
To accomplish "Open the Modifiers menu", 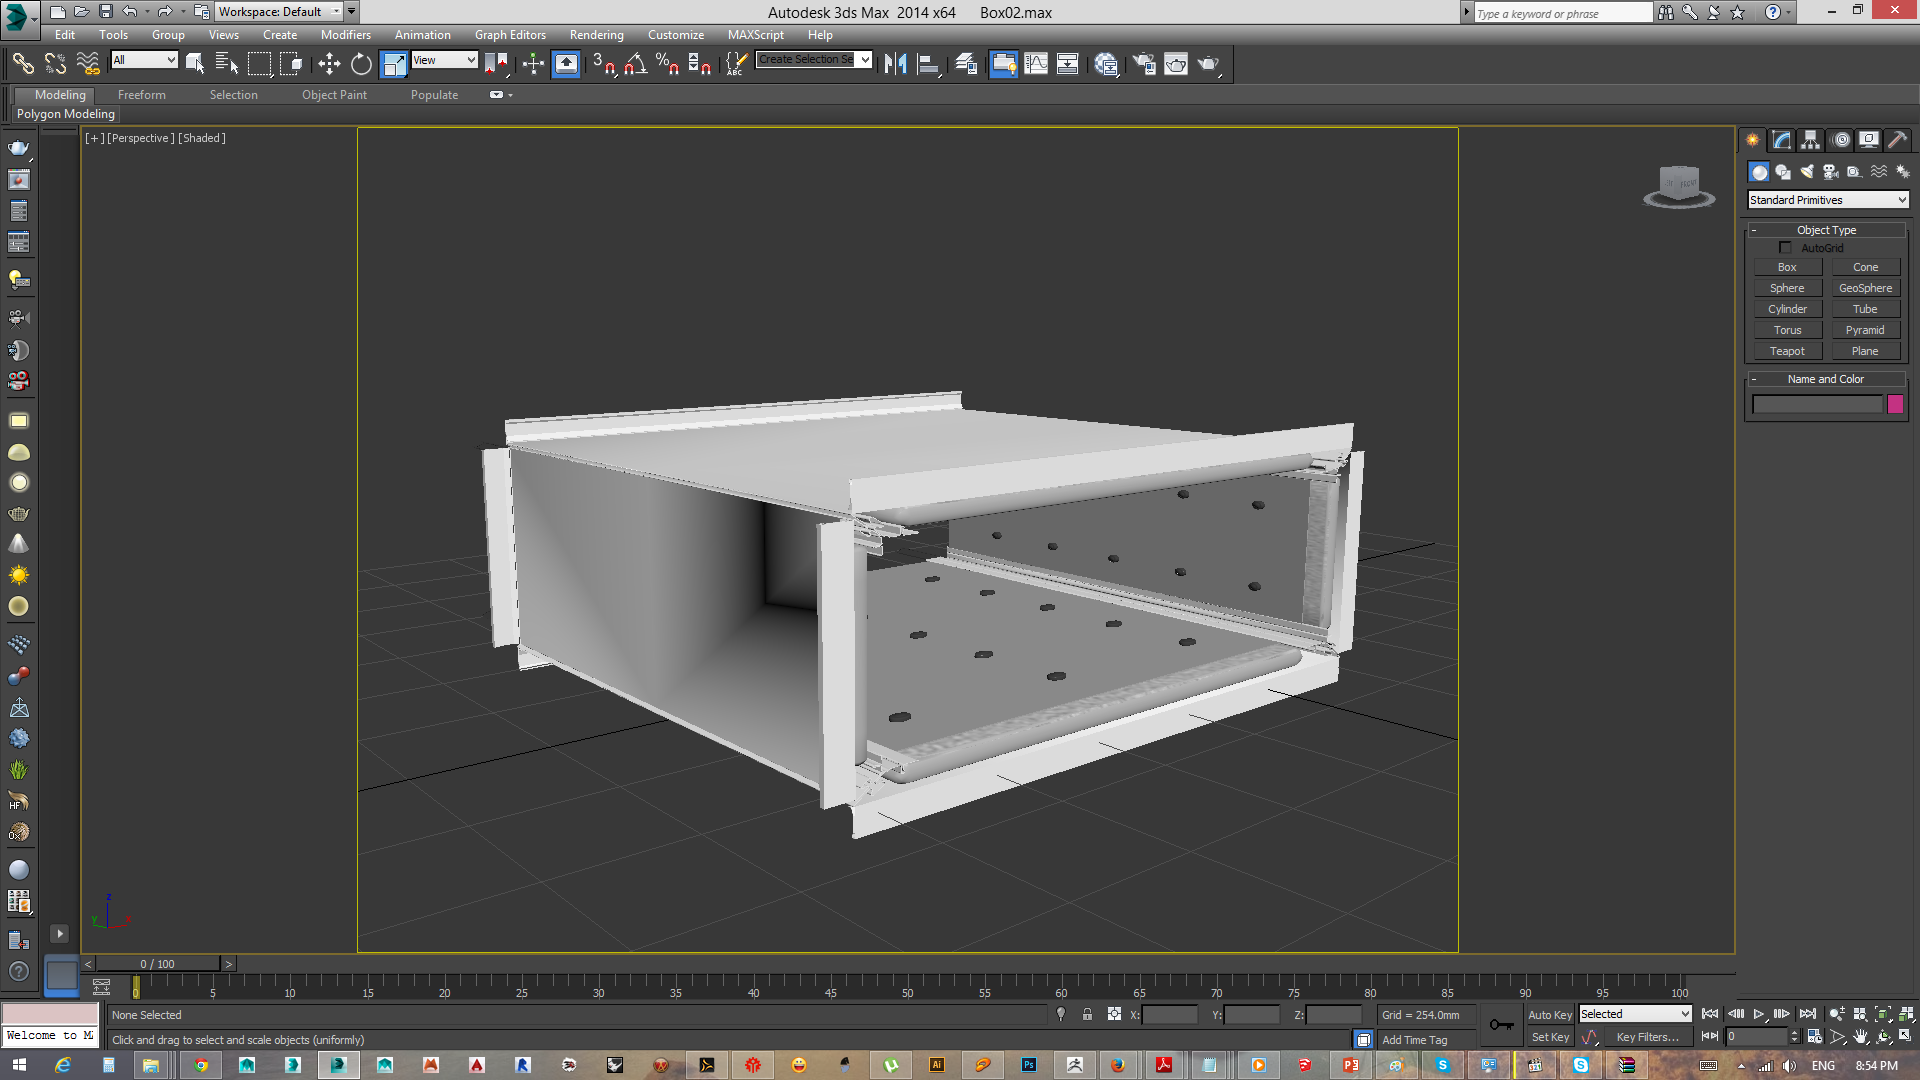I will point(345,35).
